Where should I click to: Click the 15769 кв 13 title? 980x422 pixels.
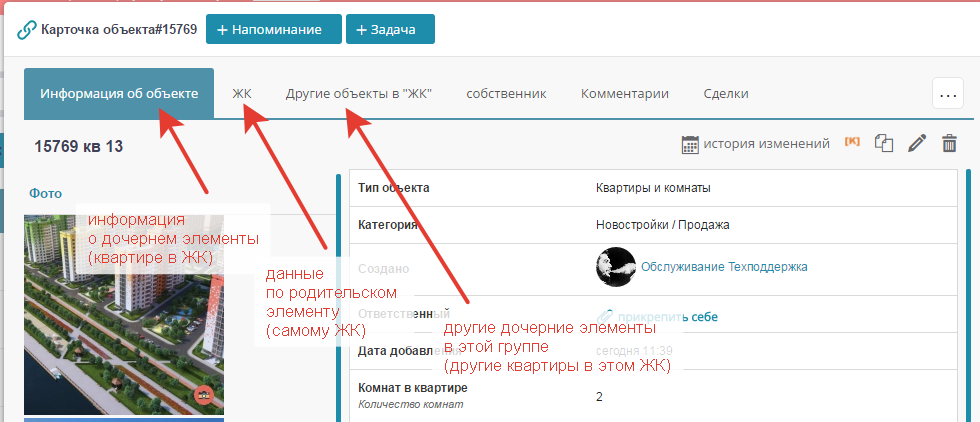[79, 147]
